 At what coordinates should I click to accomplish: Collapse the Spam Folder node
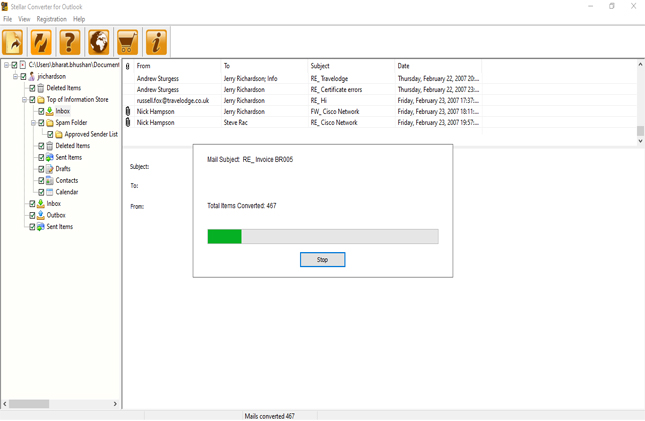(x=34, y=123)
